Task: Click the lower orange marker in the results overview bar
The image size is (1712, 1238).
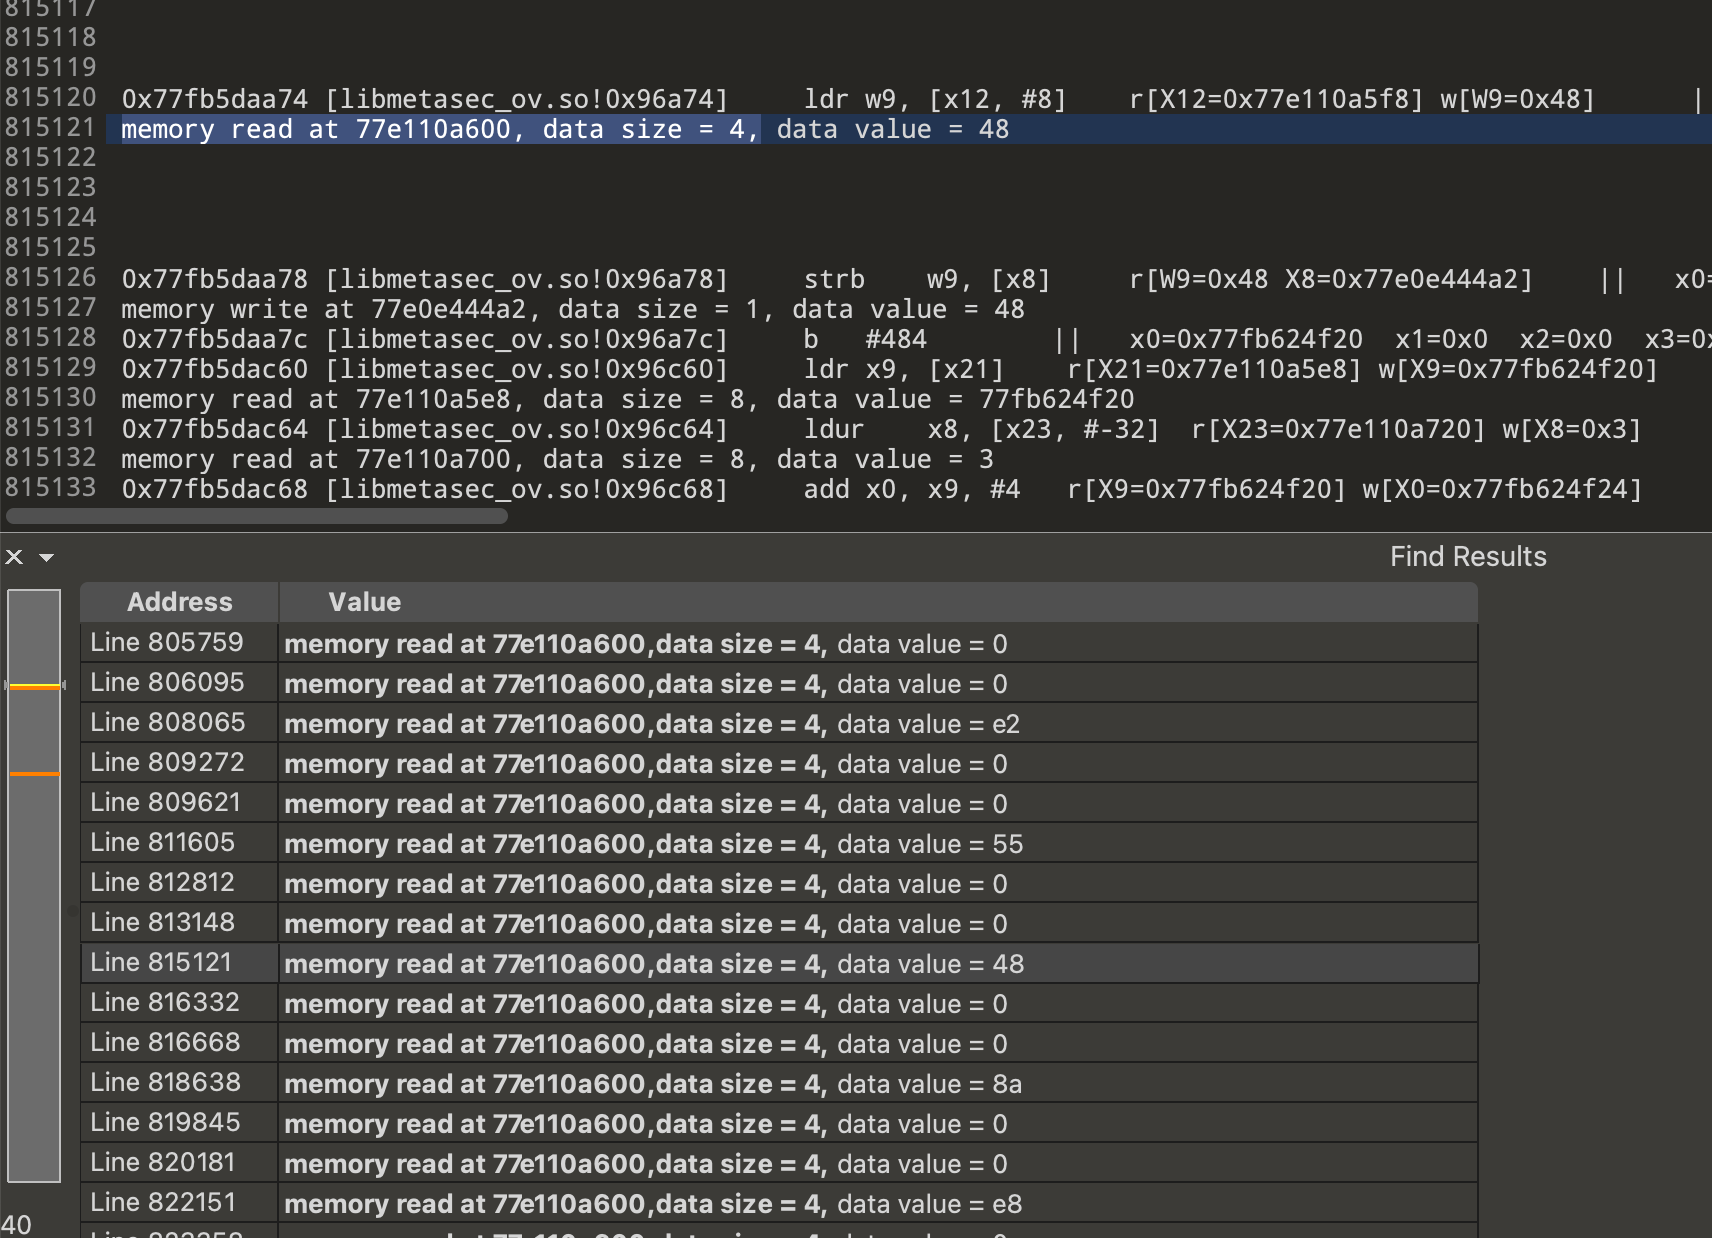Action: (x=34, y=773)
